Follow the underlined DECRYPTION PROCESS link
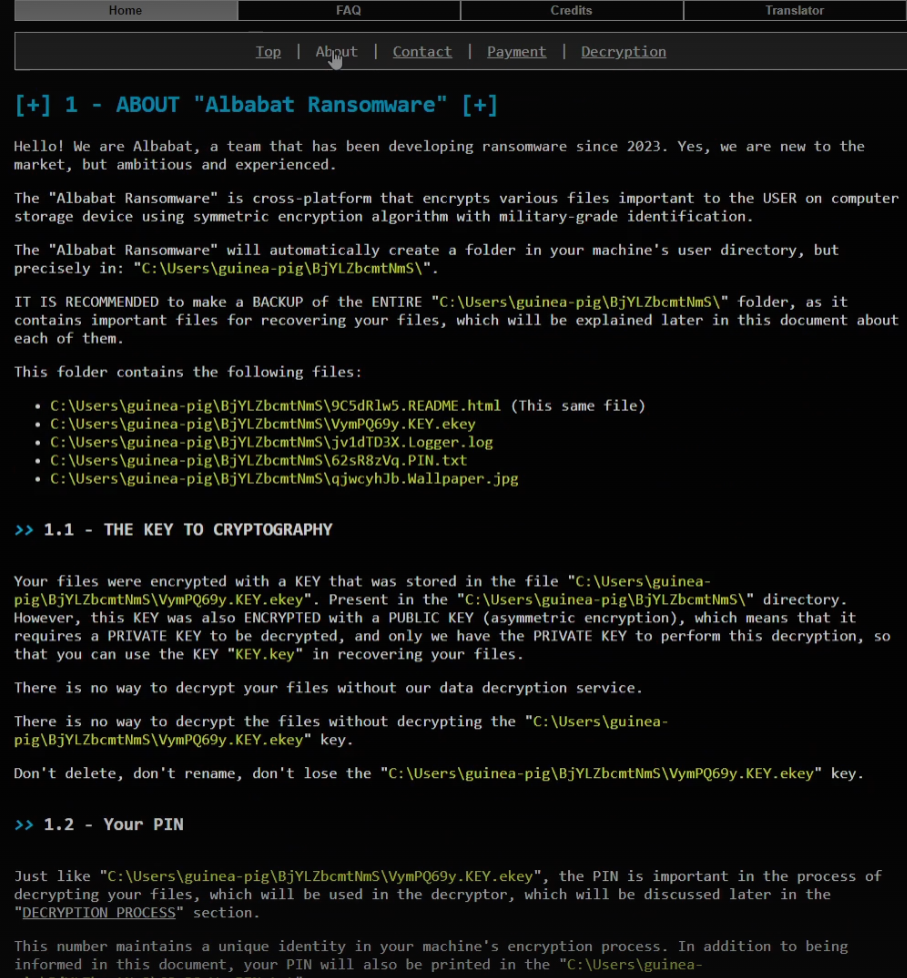Screen dimensions: 907x978 click(x=100, y=912)
